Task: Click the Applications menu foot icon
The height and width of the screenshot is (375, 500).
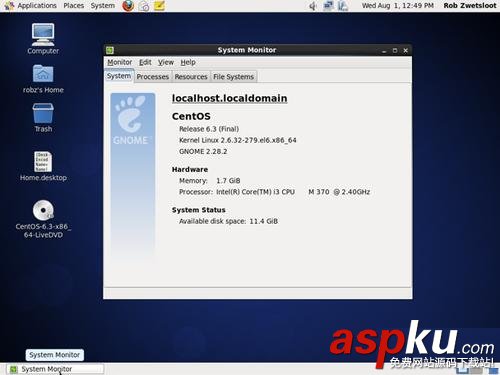Action: [x=9, y=6]
